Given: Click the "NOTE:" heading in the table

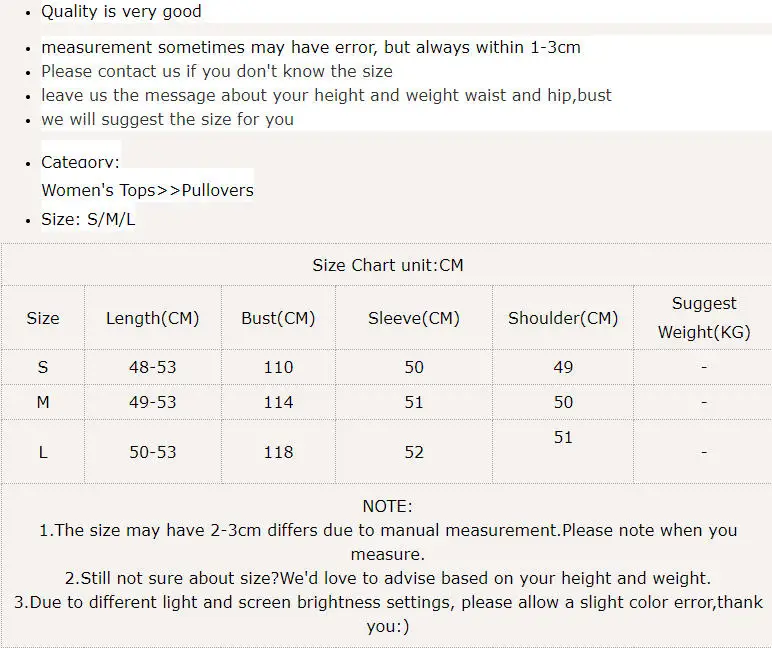Looking at the screenshot, I should [x=387, y=507].
